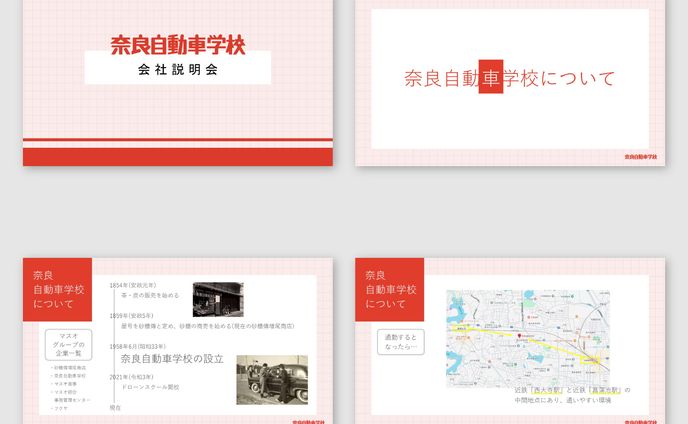This screenshot has height=424, width=688.
Task: Click the thick red stripe on the cover slide
Action: point(177,155)
